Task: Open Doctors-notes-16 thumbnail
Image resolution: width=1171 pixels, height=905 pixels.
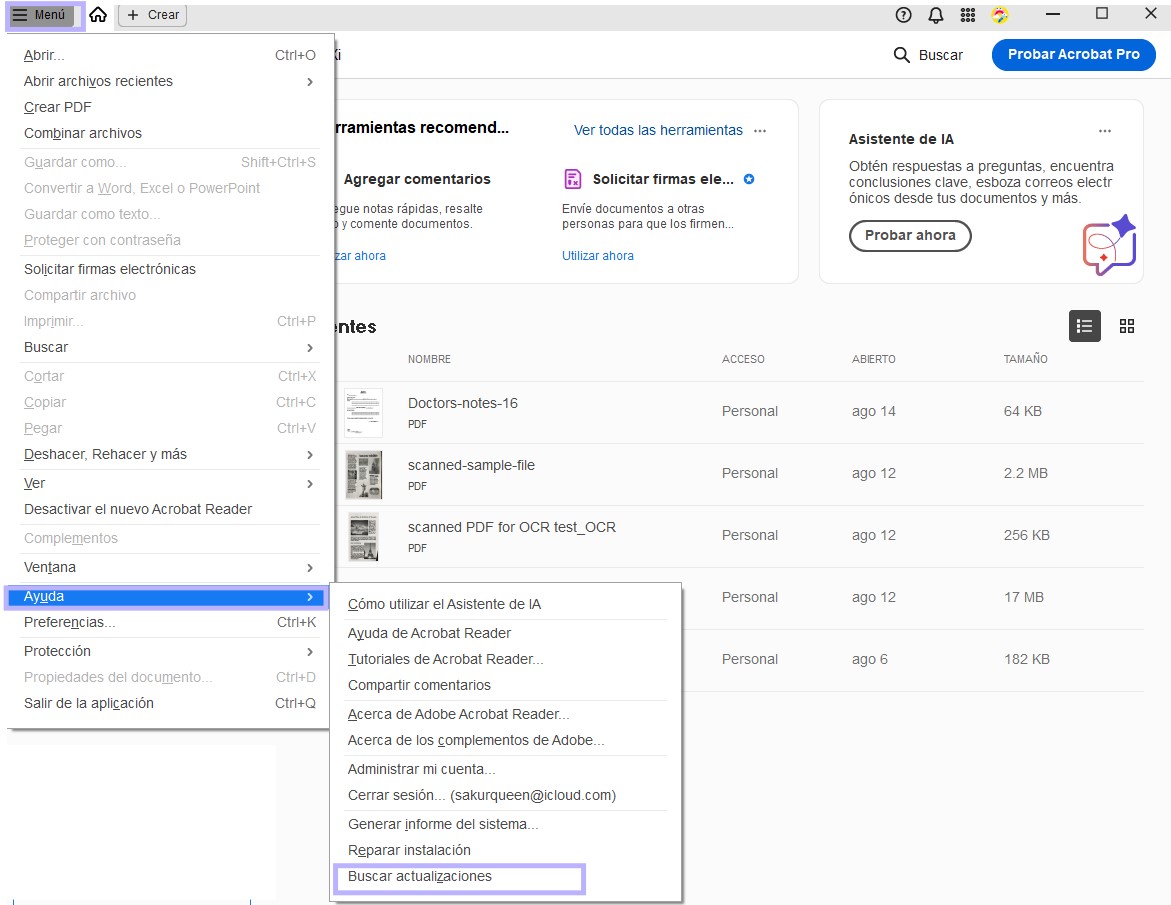Action: pos(363,413)
